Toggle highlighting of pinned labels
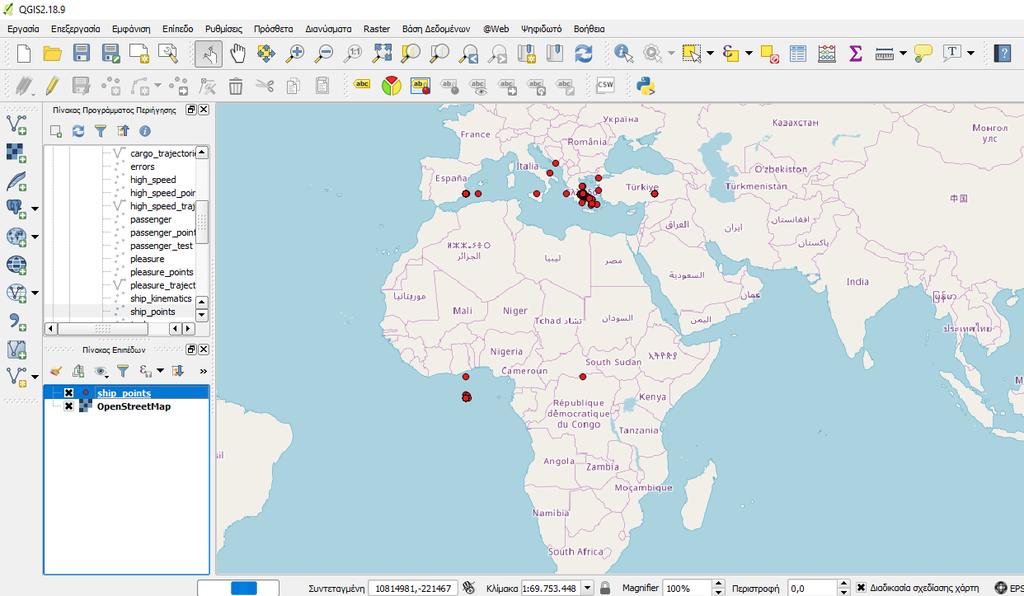 coord(420,86)
